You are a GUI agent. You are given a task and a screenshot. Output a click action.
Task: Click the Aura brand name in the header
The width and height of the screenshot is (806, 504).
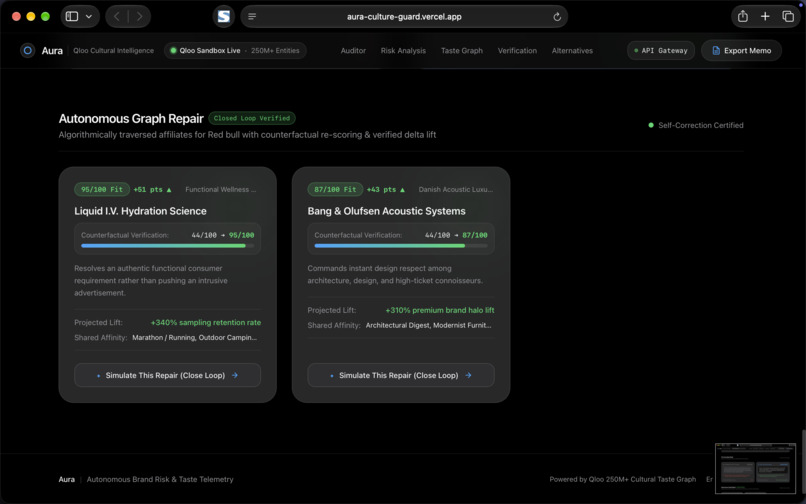pos(52,50)
